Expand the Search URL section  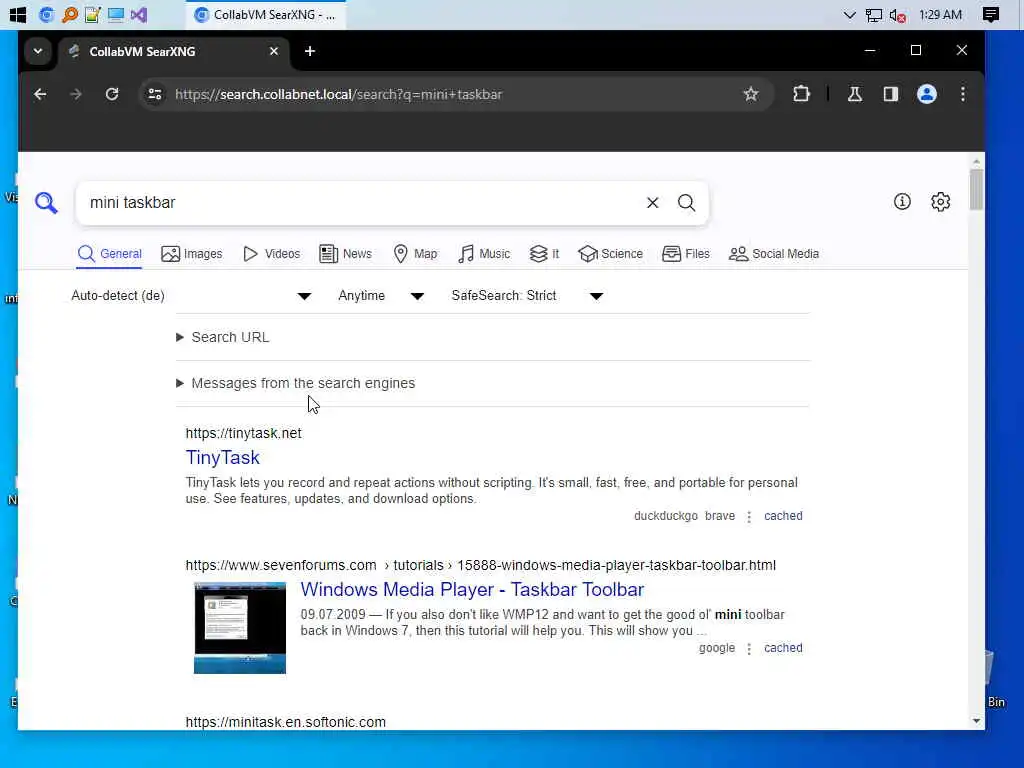(223, 338)
